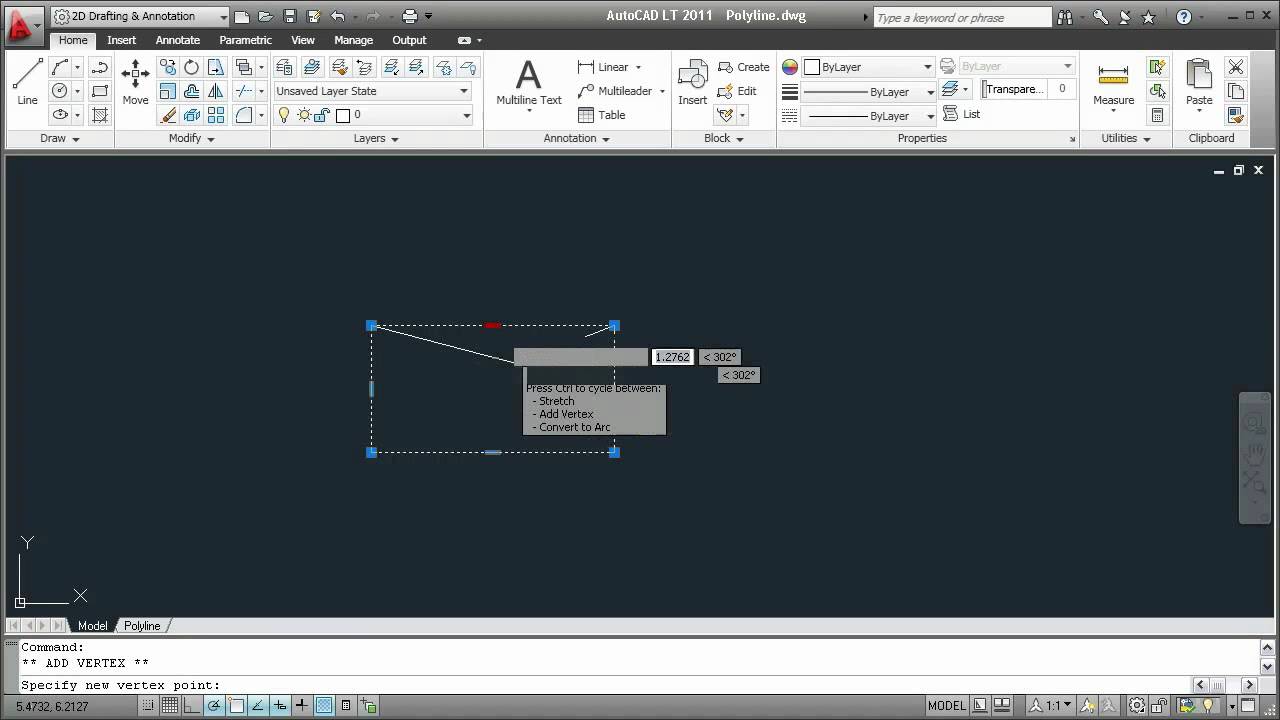Click the Cut scissors icon
This screenshot has height=720, width=1280.
(x=1236, y=67)
